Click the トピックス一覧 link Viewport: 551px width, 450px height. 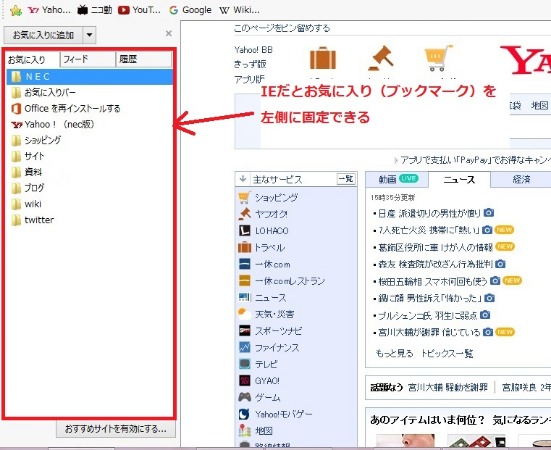[447, 353]
